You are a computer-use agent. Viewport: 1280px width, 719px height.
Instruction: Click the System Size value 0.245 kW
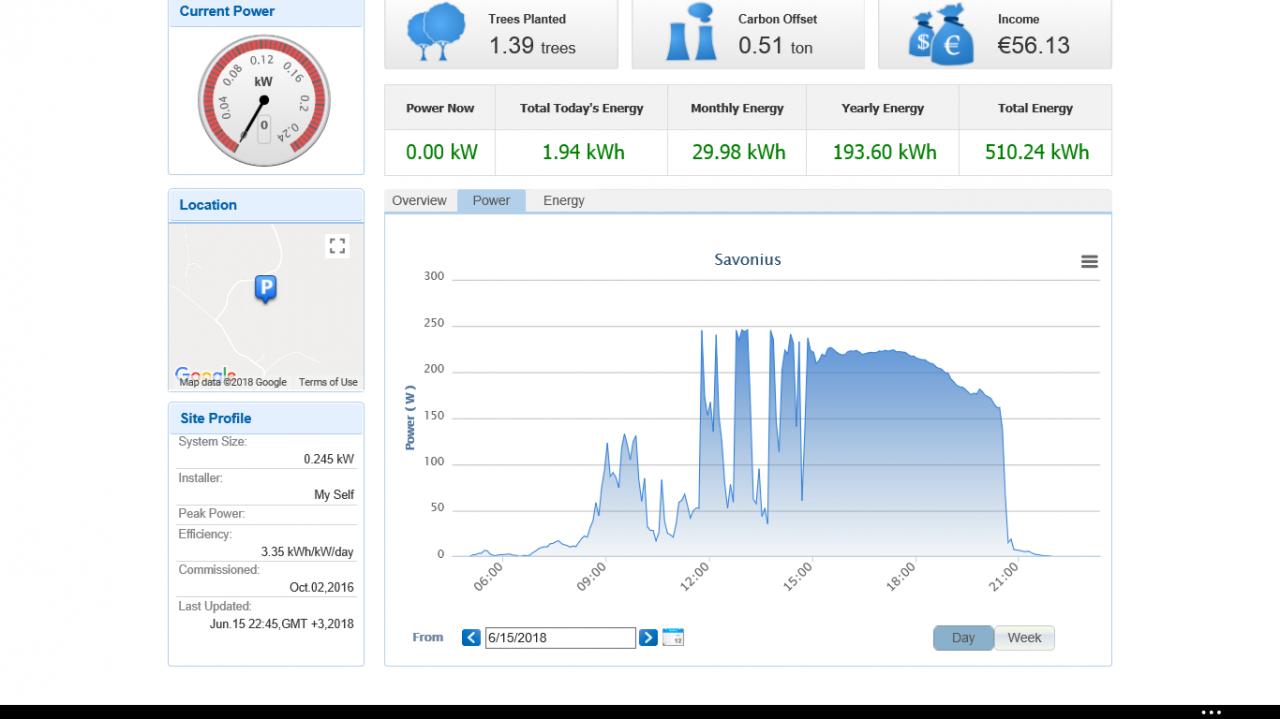coord(329,460)
